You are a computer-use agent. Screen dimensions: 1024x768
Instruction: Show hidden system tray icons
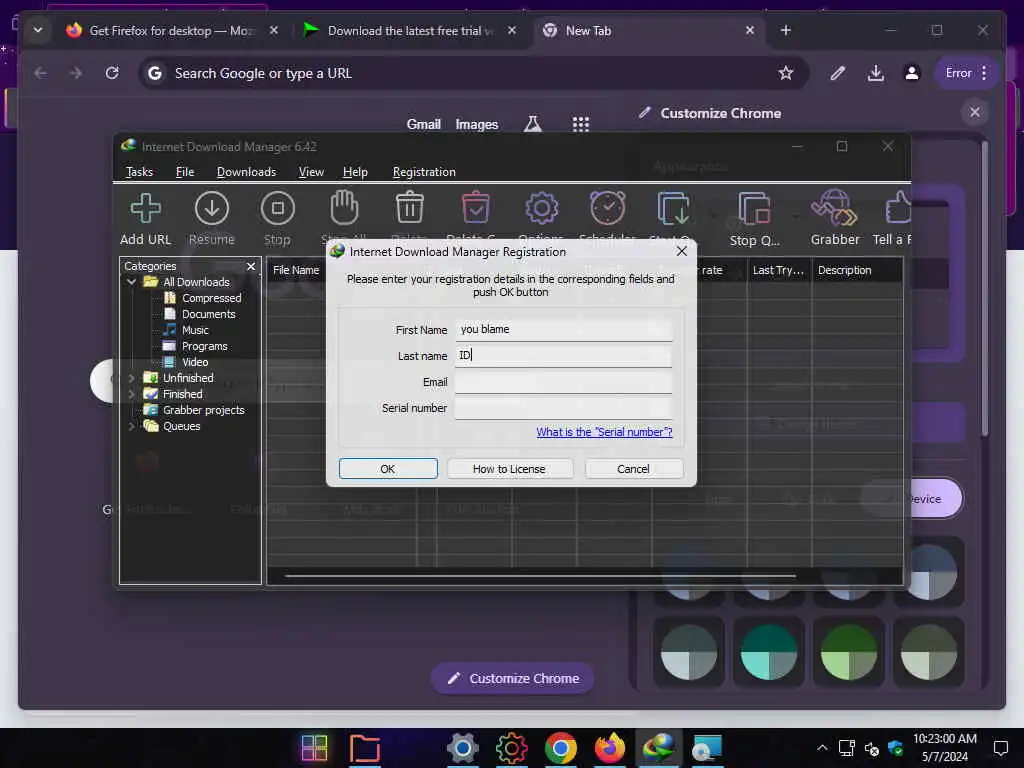pos(822,748)
